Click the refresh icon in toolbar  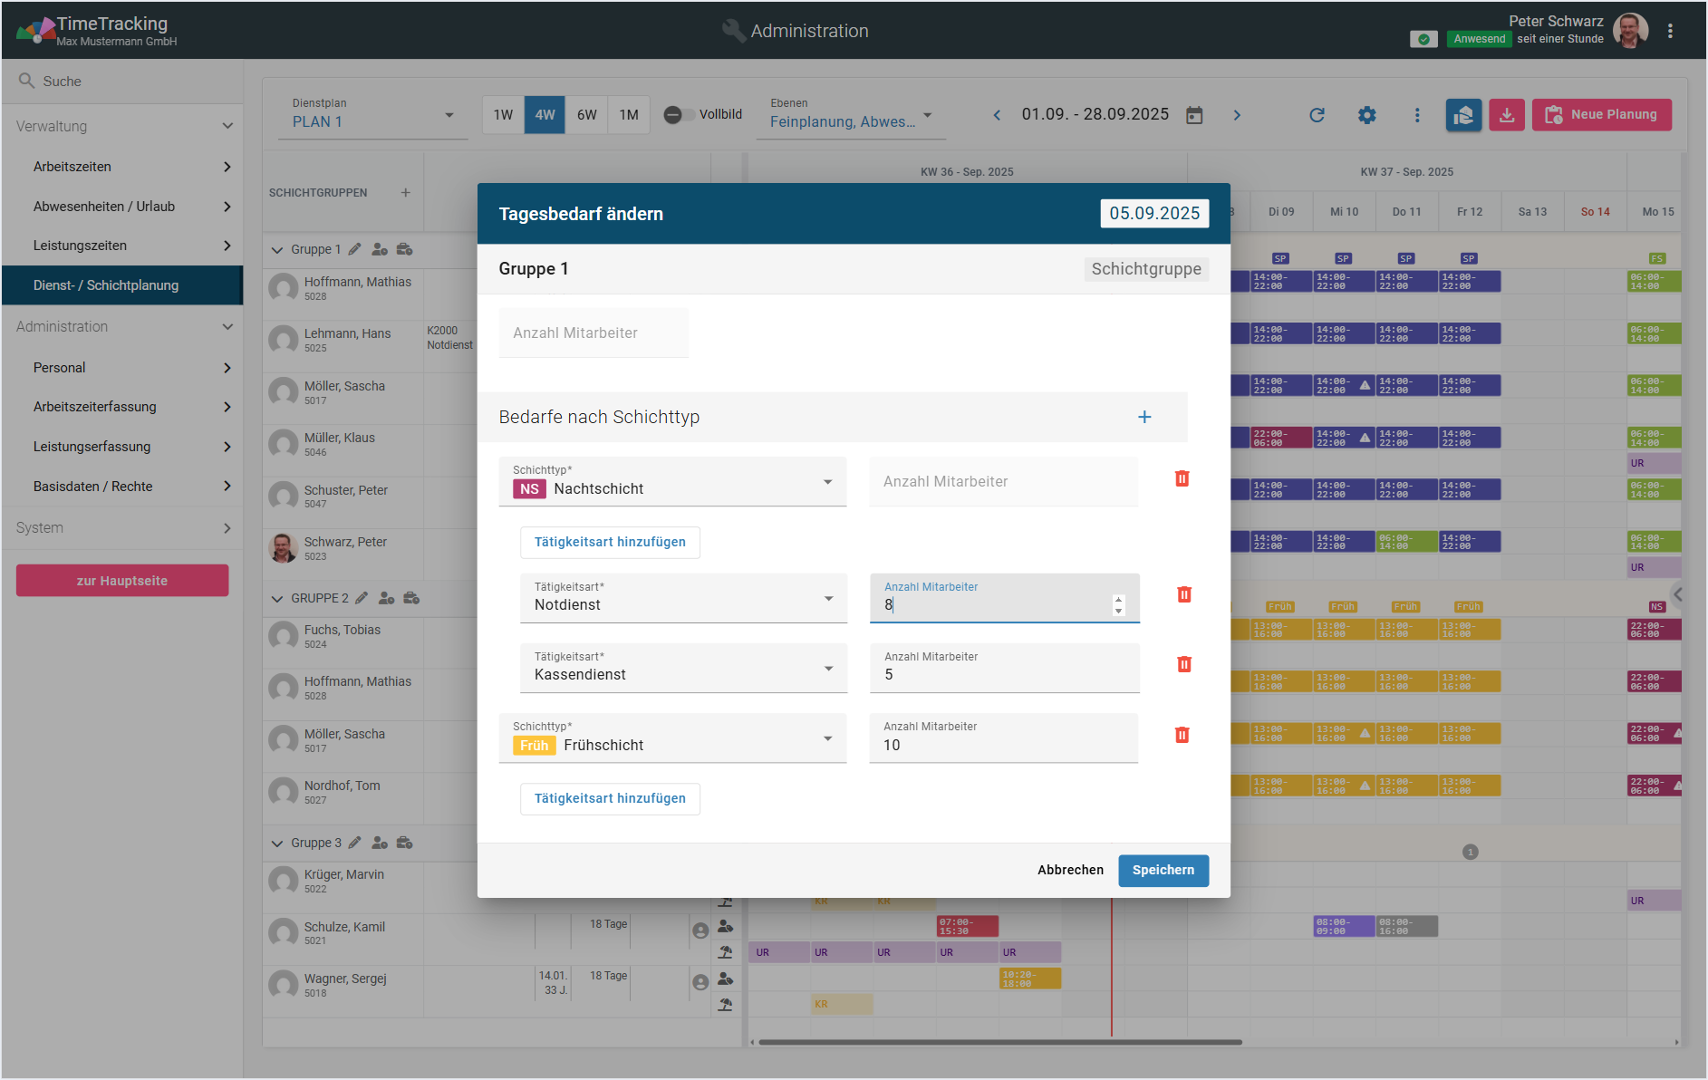tap(1317, 115)
